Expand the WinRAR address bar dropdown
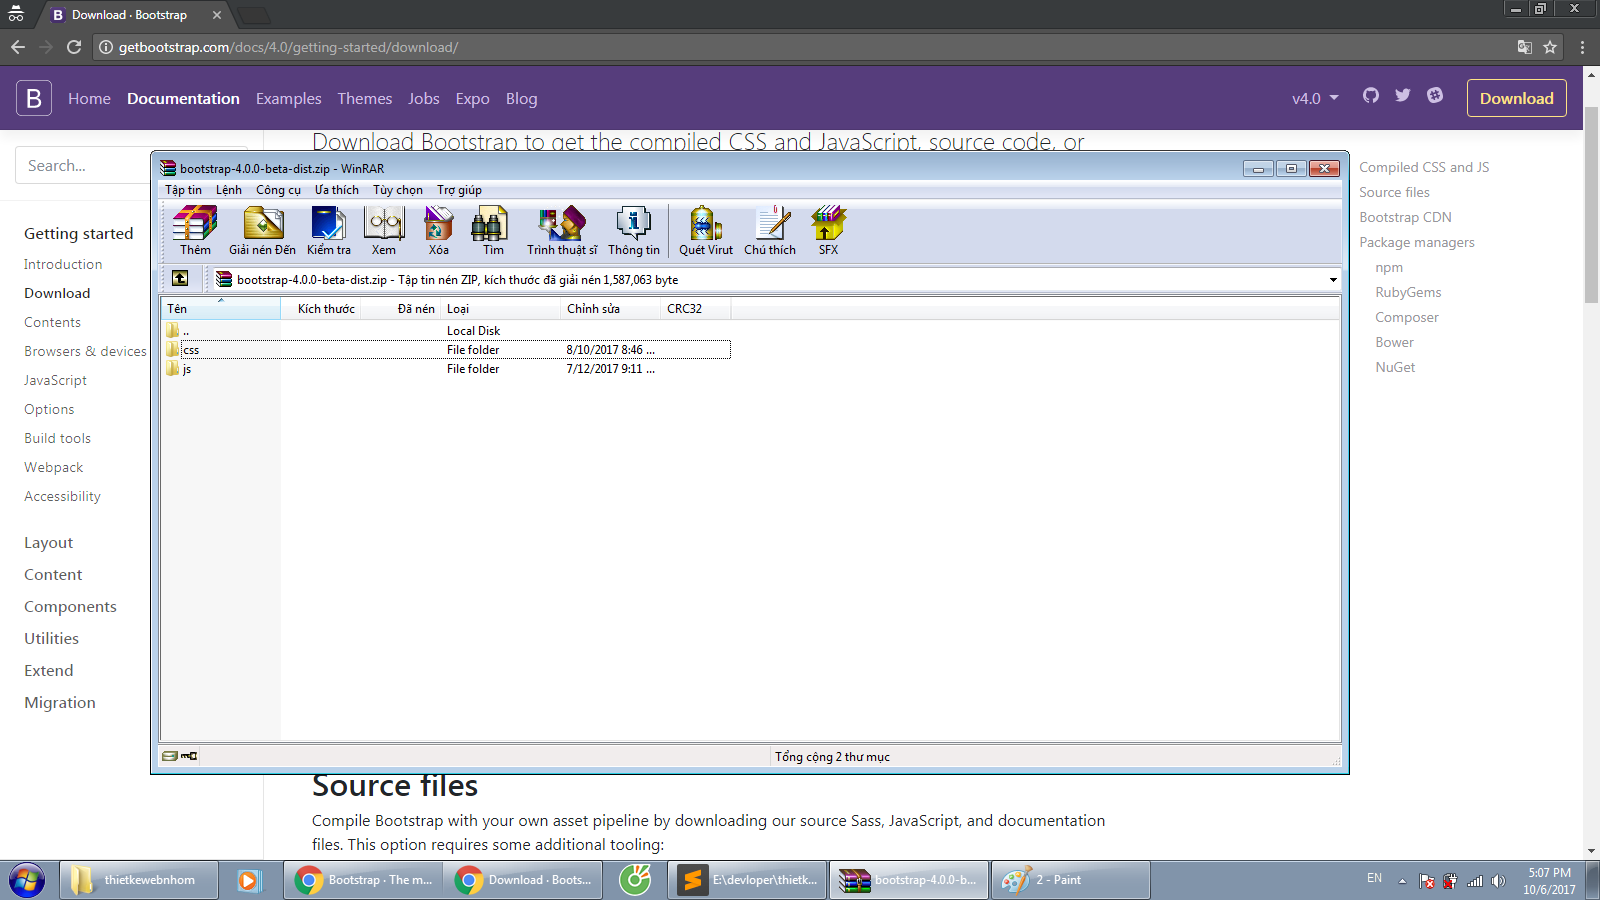The image size is (1600, 900). 1333,279
